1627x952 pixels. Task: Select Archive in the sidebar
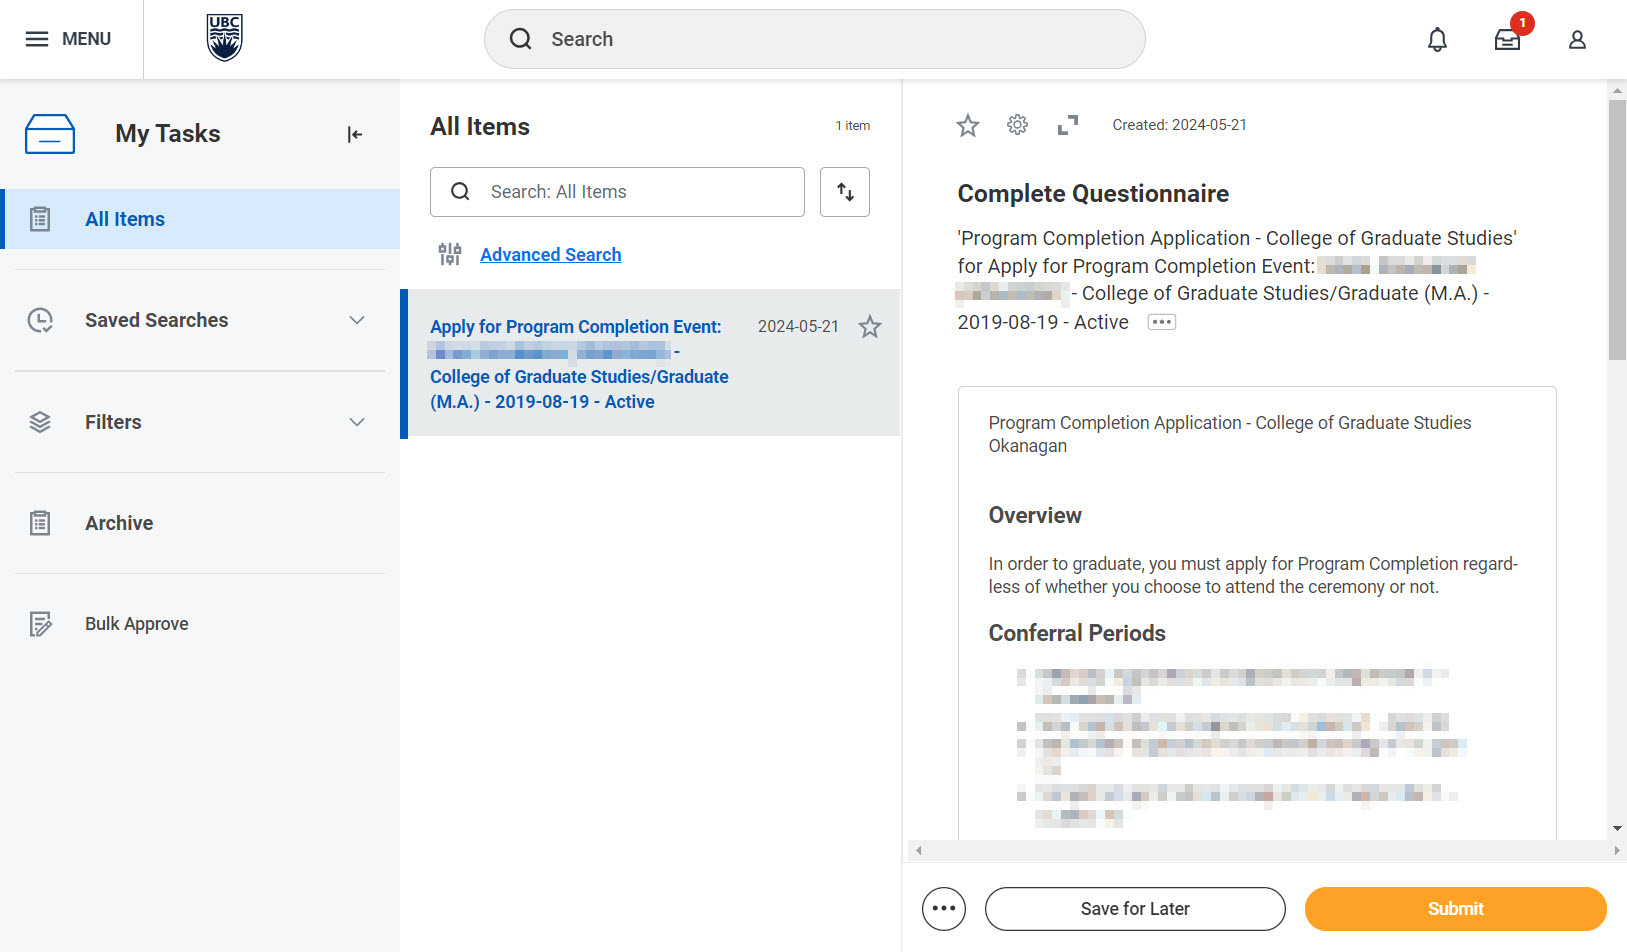click(119, 523)
